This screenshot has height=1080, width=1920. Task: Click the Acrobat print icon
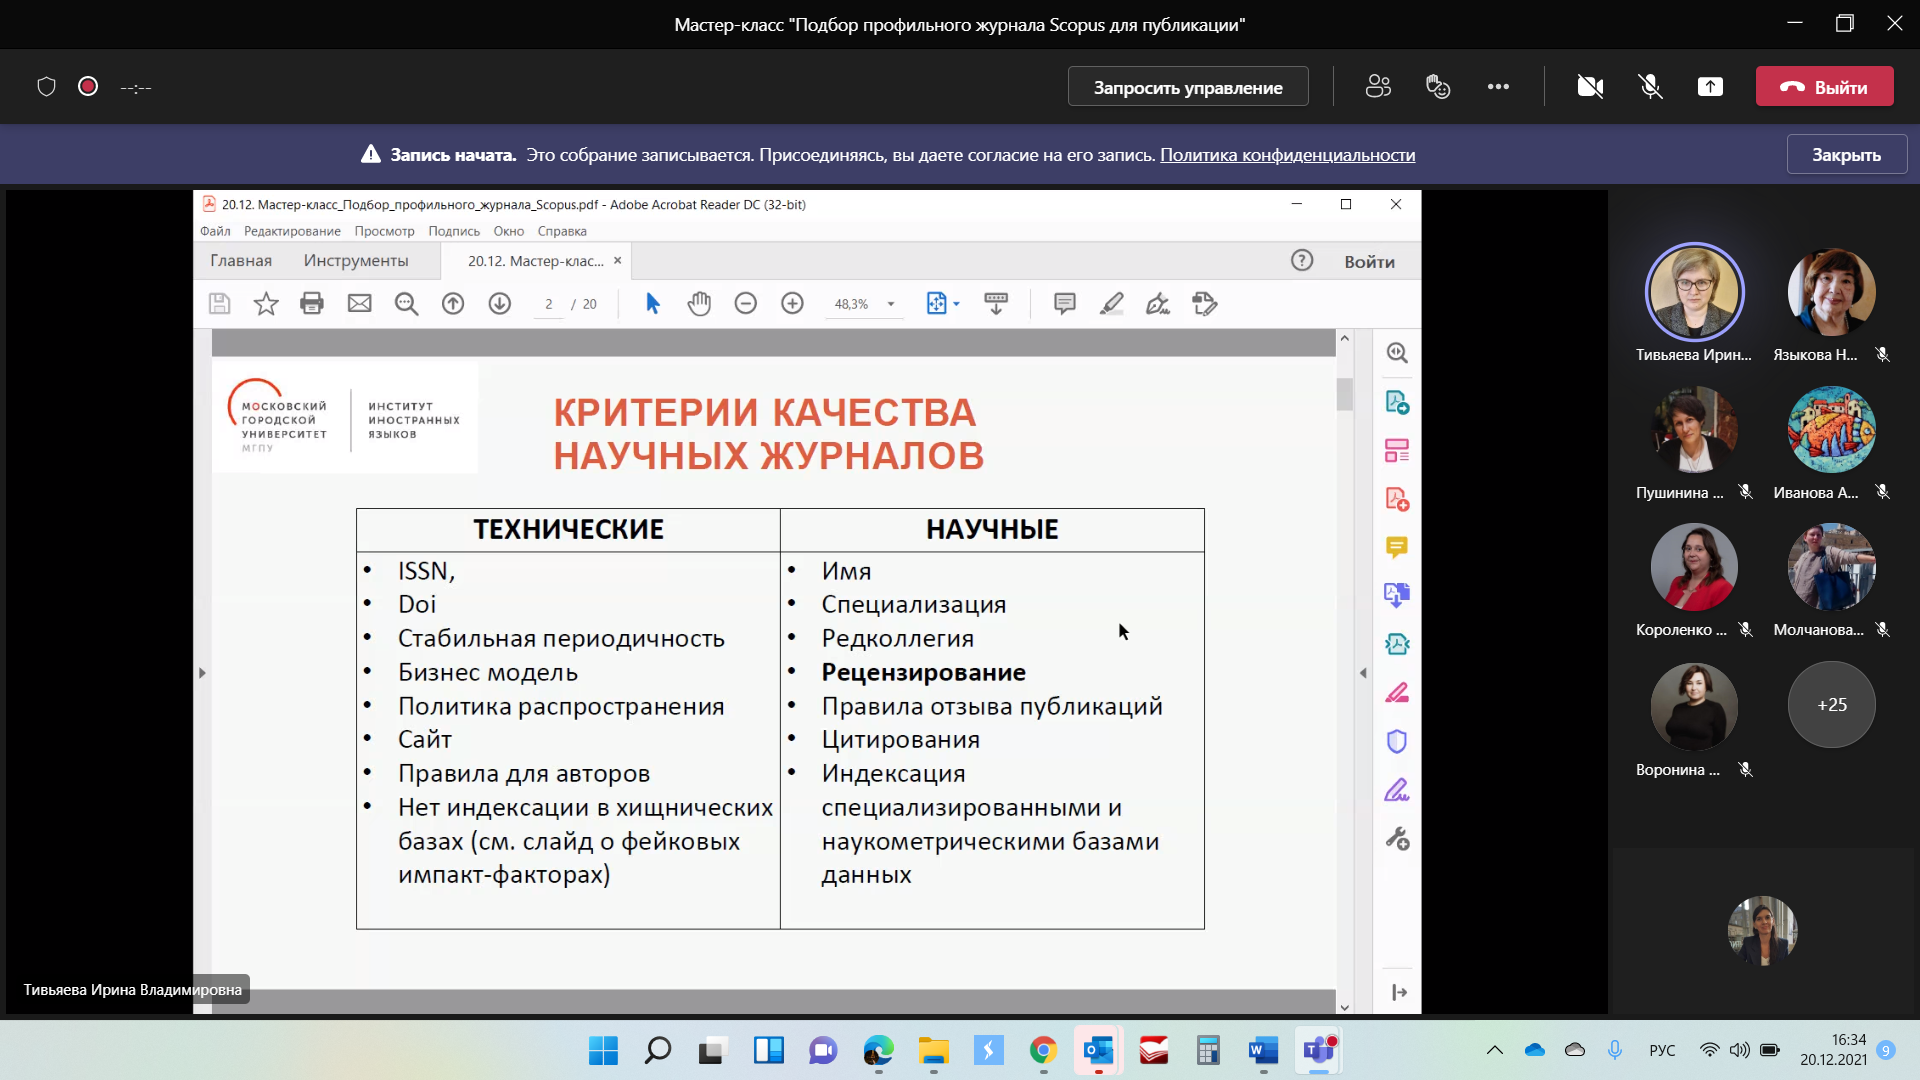click(312, 304)
